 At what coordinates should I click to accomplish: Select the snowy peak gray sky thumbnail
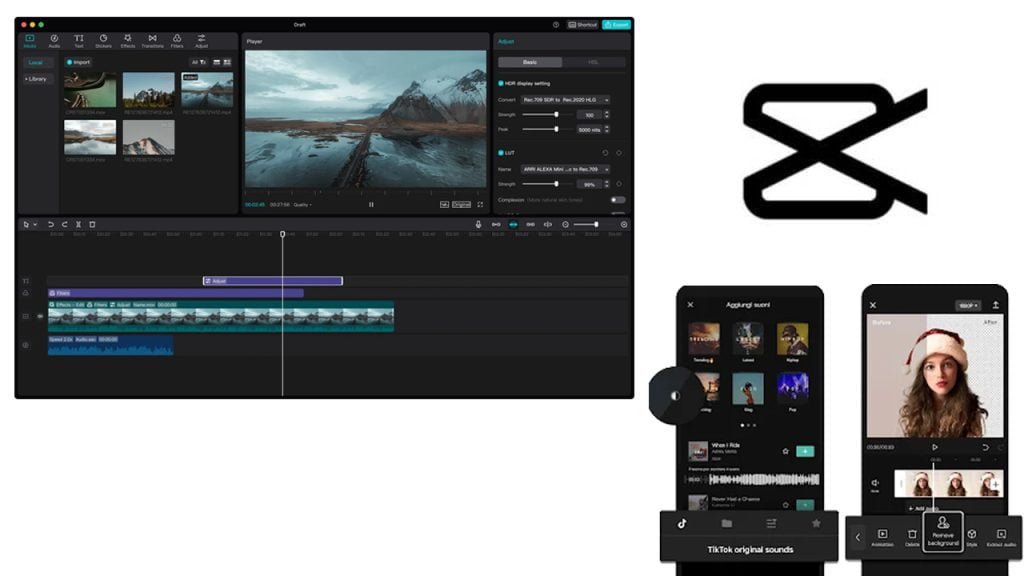(x=149, y=137)
